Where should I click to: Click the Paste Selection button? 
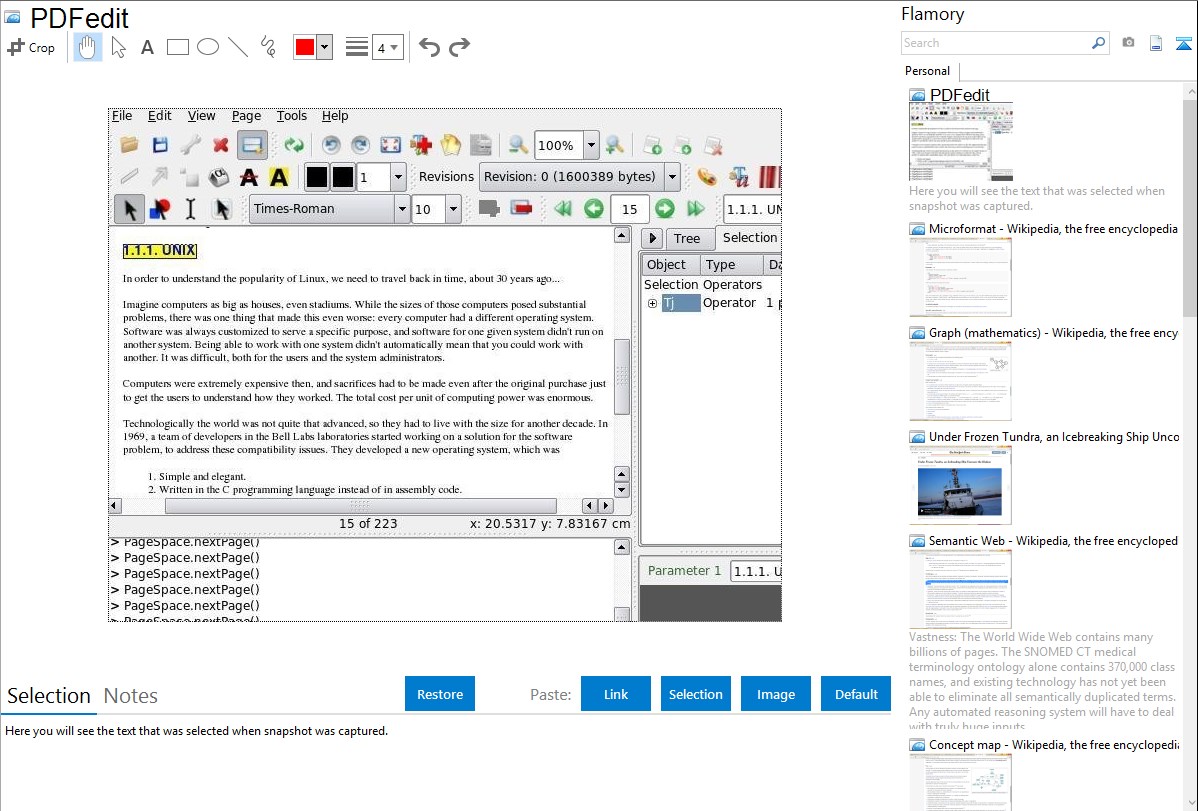pos(695,694)
